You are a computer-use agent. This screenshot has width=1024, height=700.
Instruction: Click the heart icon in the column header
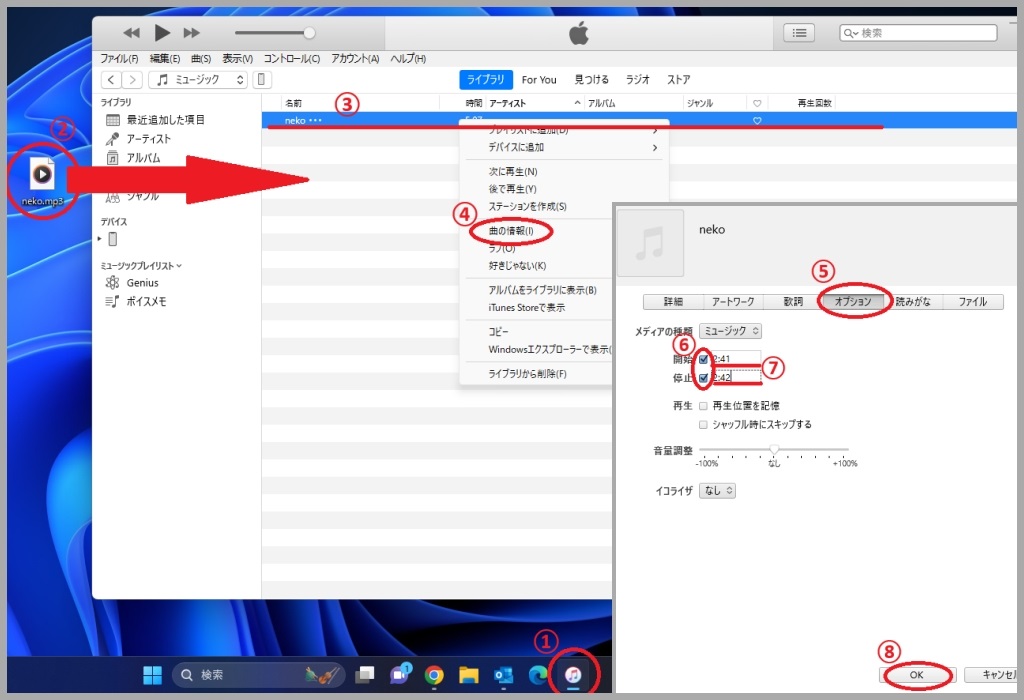click(757, 103)
